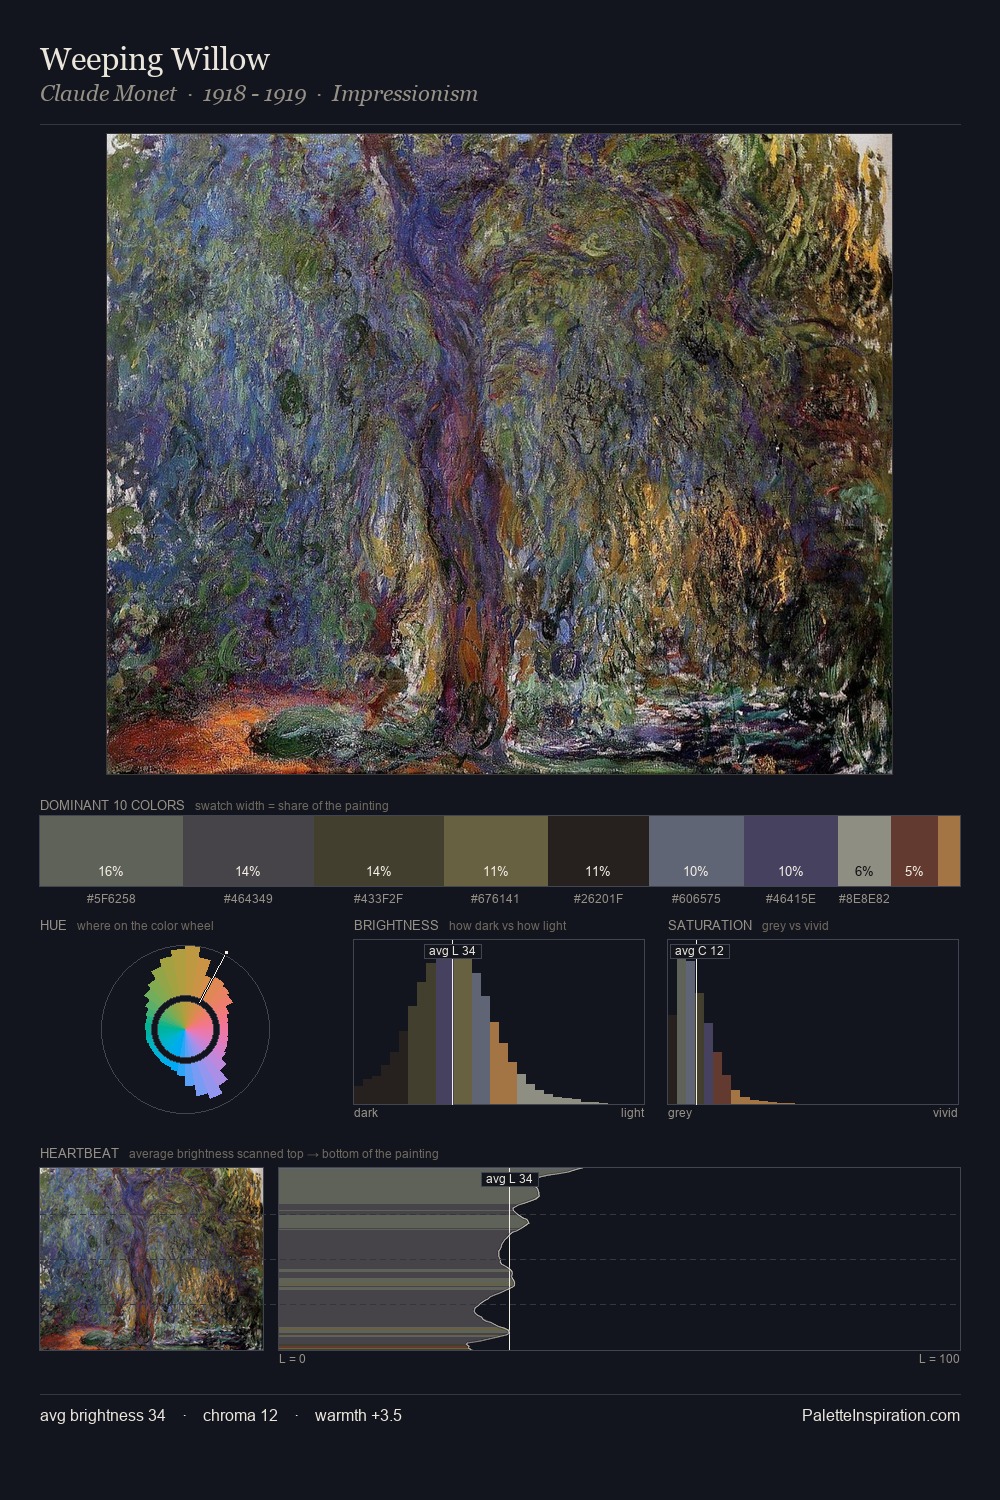1000x1500 pixels.
Task: Choose the slate-blue swatch above #606575
Action: [696, 851]
